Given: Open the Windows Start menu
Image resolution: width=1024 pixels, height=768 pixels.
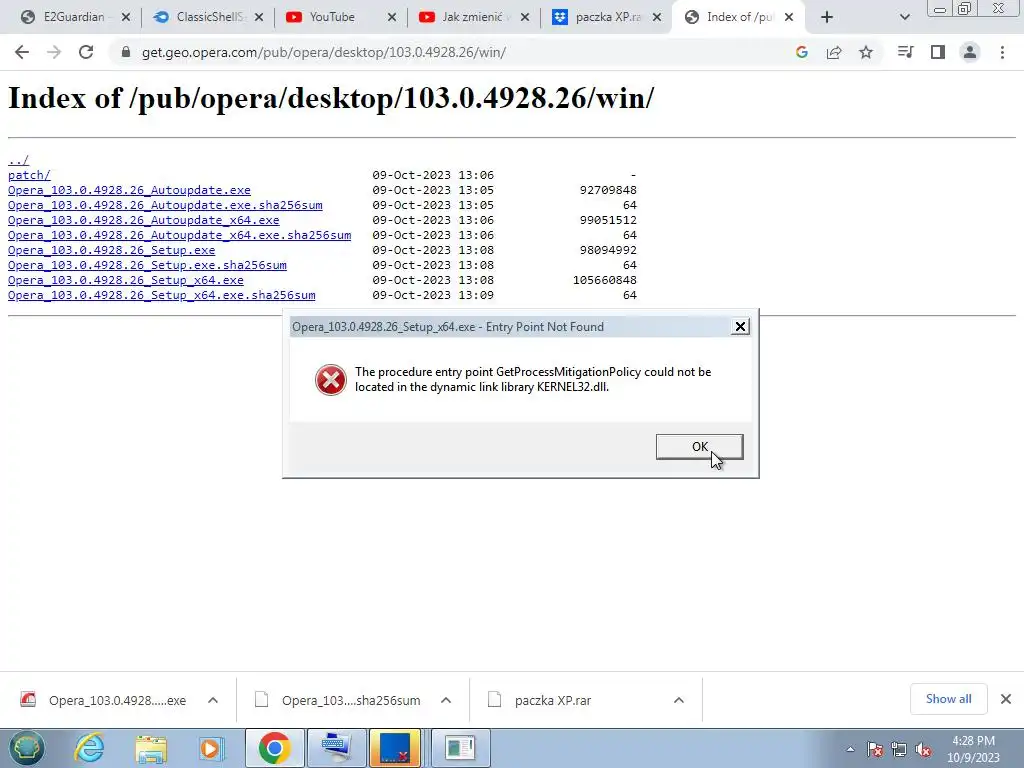Looking at the screenshot, I should tap(26, 748).
